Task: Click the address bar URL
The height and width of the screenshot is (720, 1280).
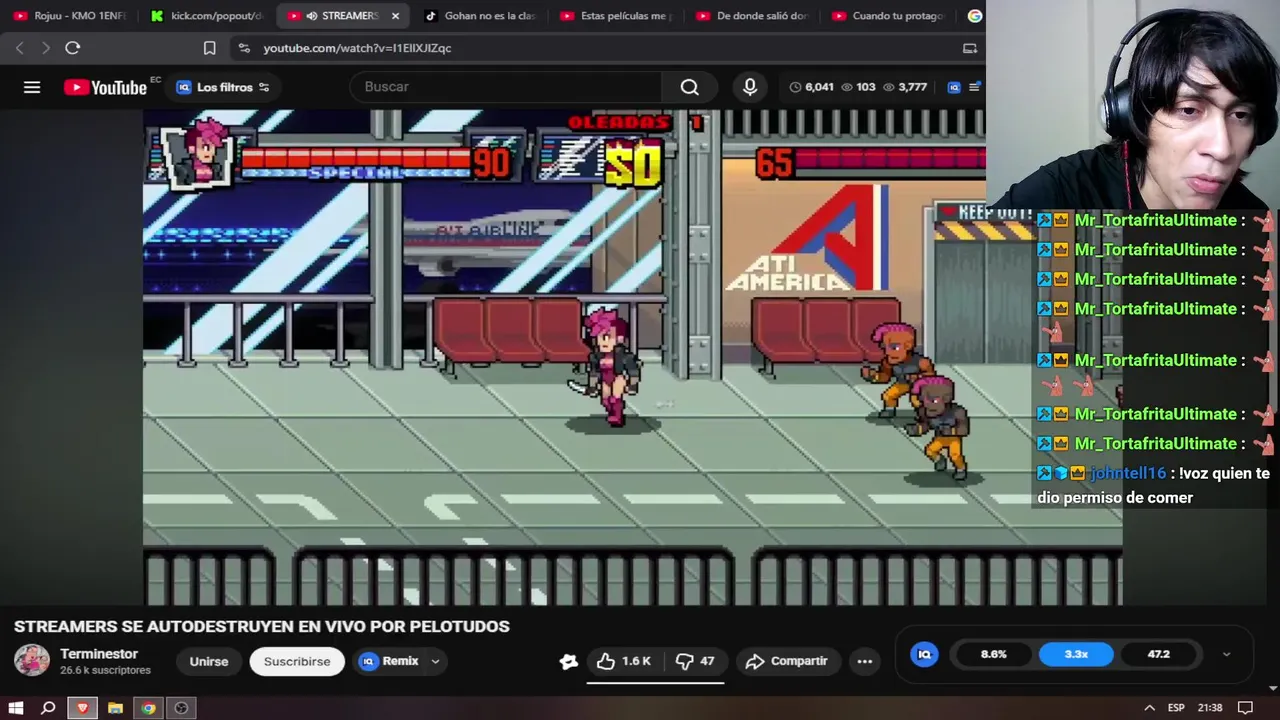Action: 357,48
